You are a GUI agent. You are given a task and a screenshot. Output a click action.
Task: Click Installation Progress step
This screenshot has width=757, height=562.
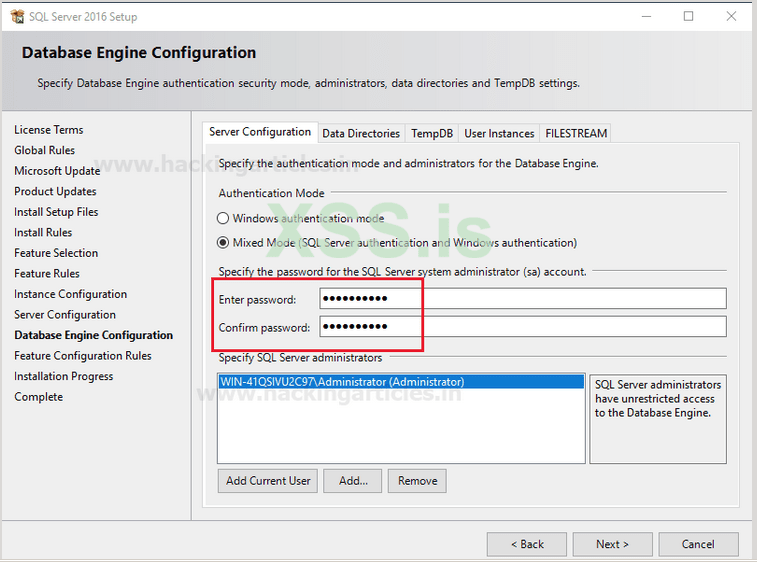tap(63, 376)
